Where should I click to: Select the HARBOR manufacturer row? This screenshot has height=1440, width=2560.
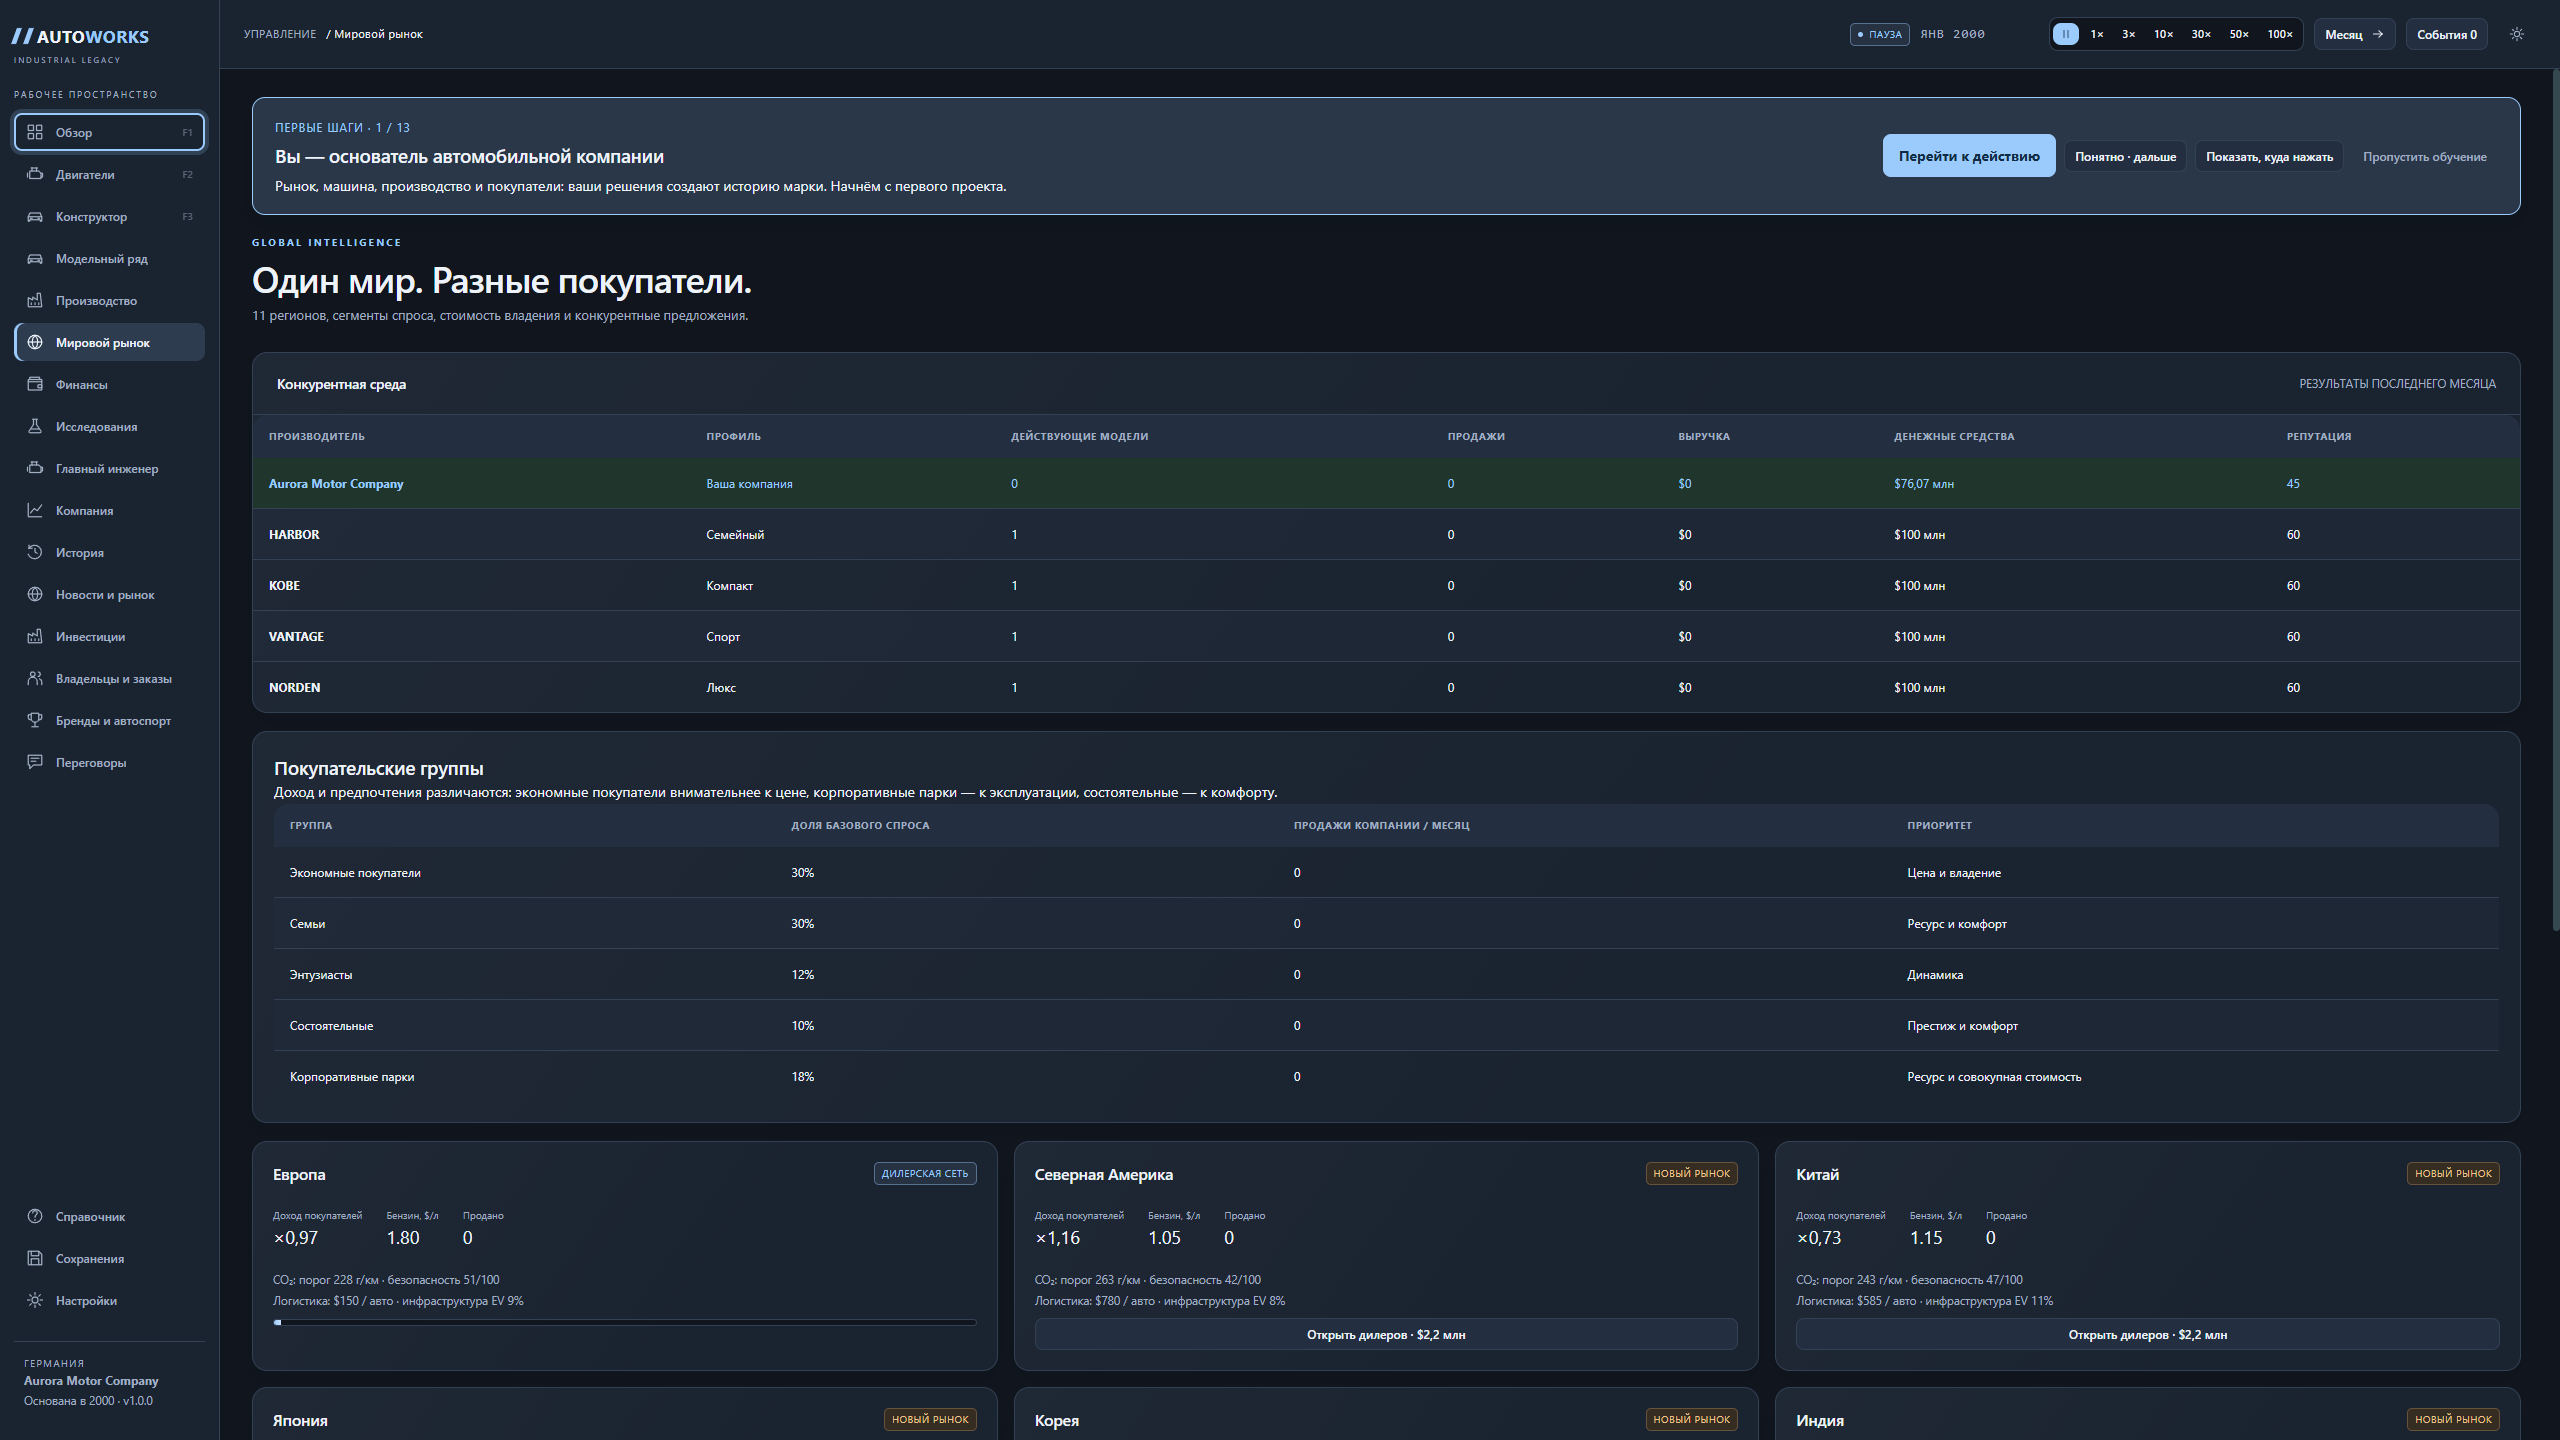[1386, 534]
